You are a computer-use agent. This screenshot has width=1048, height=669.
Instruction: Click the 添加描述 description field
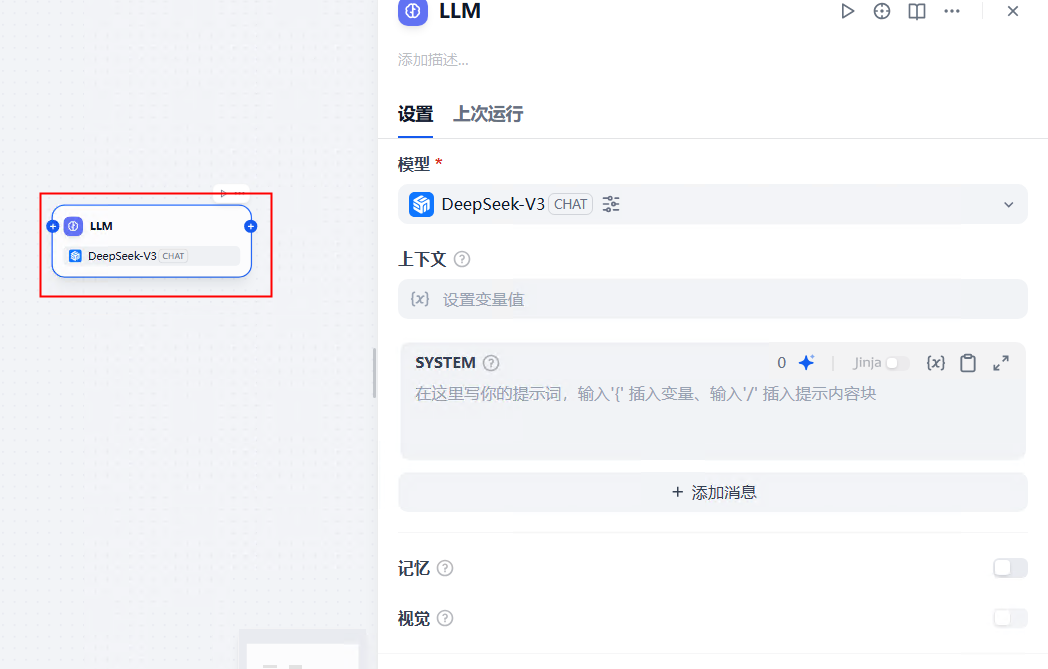tap(430, 60)
